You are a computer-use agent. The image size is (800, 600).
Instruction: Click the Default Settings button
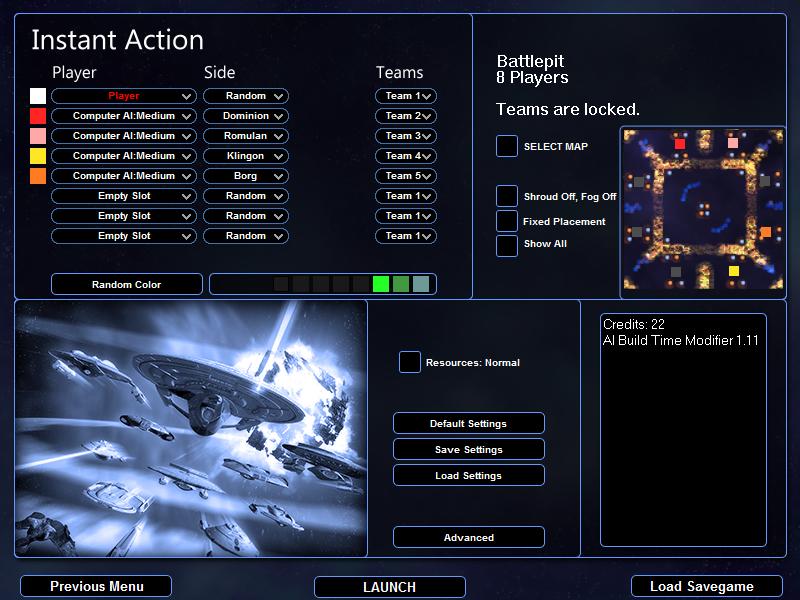(x=468, y=423)
